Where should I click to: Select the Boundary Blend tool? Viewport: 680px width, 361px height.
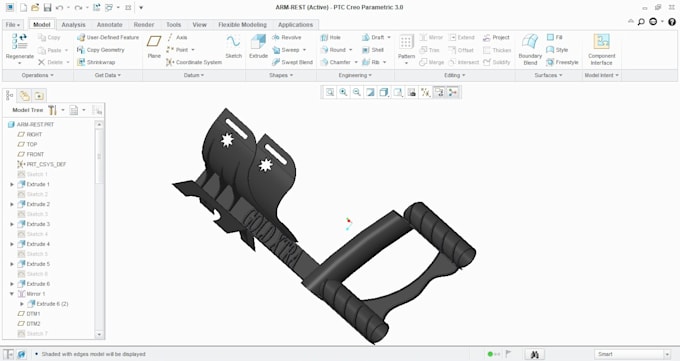(x=530, y=49)
